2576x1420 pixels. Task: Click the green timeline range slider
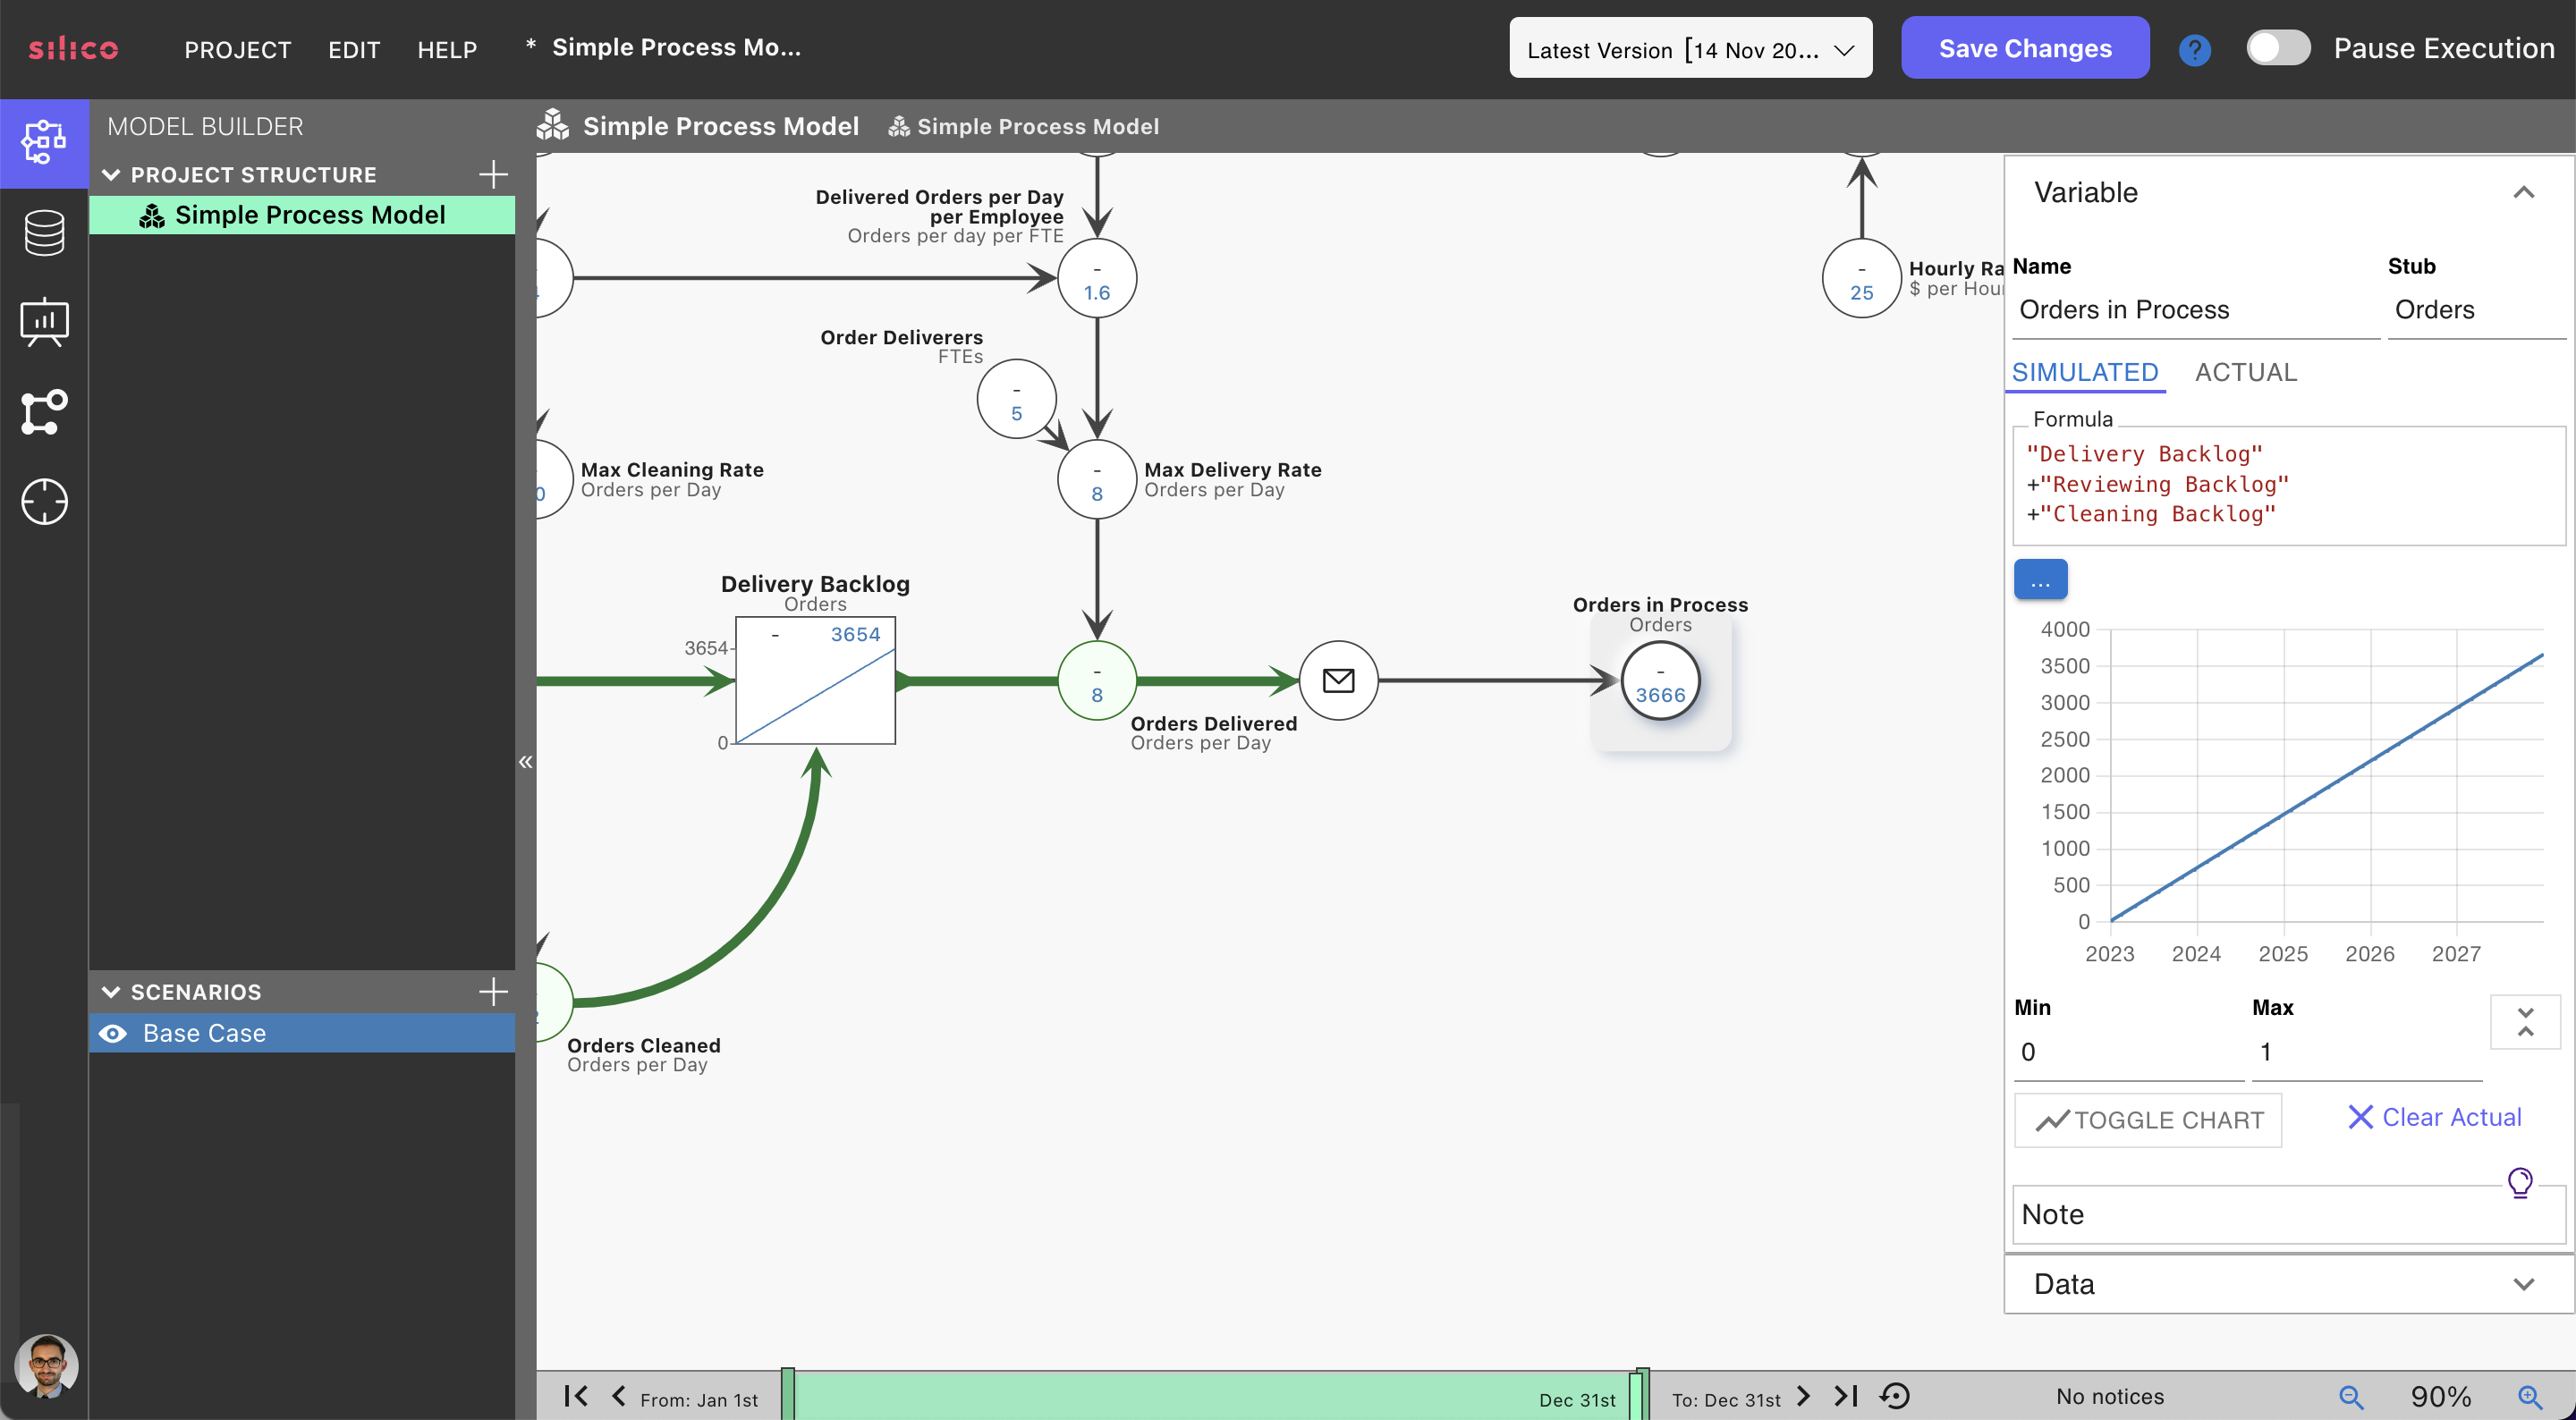1210,1396
